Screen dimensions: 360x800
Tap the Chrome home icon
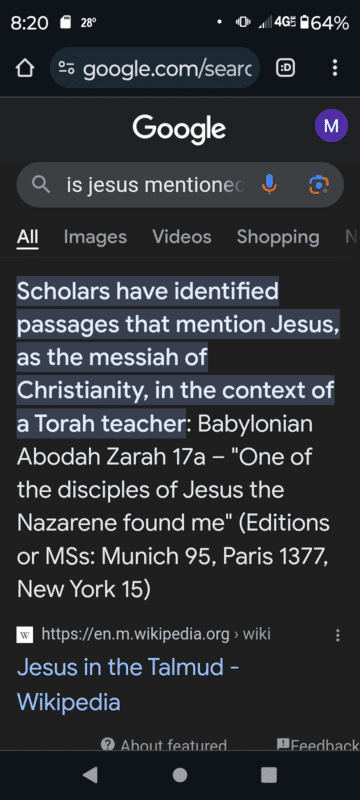(25, 68)
